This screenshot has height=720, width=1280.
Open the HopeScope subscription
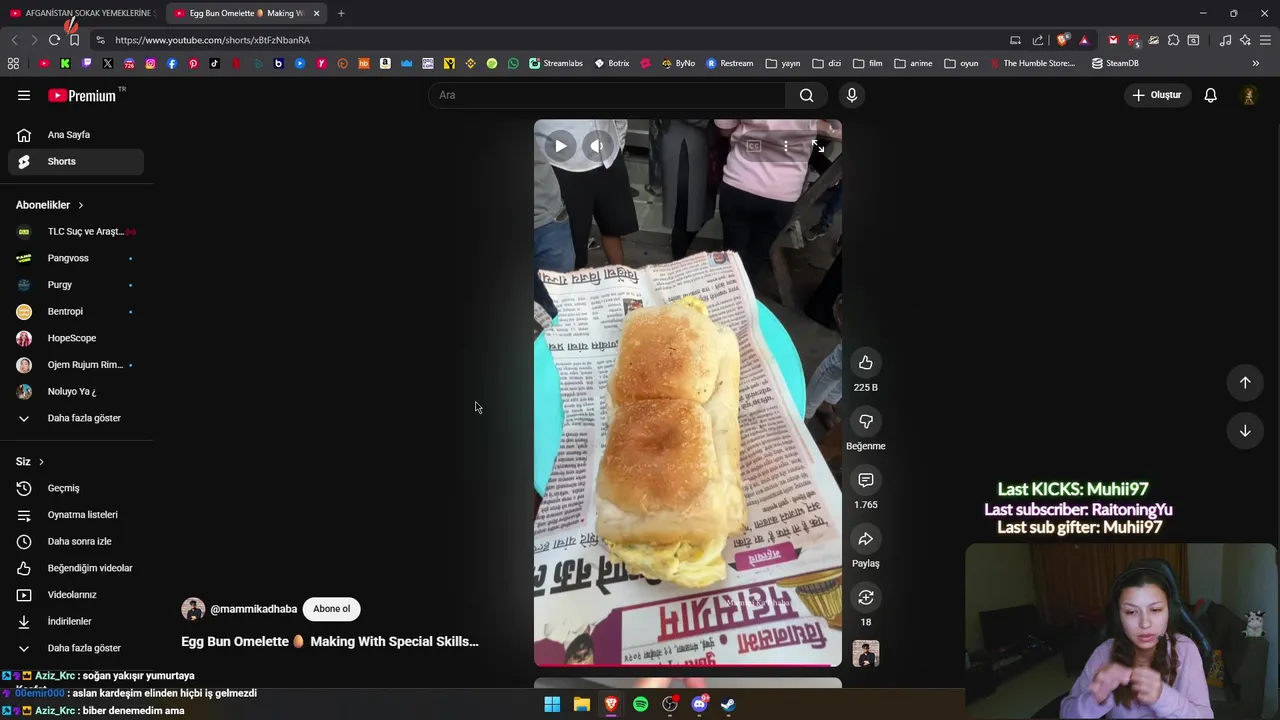(76, 338)
